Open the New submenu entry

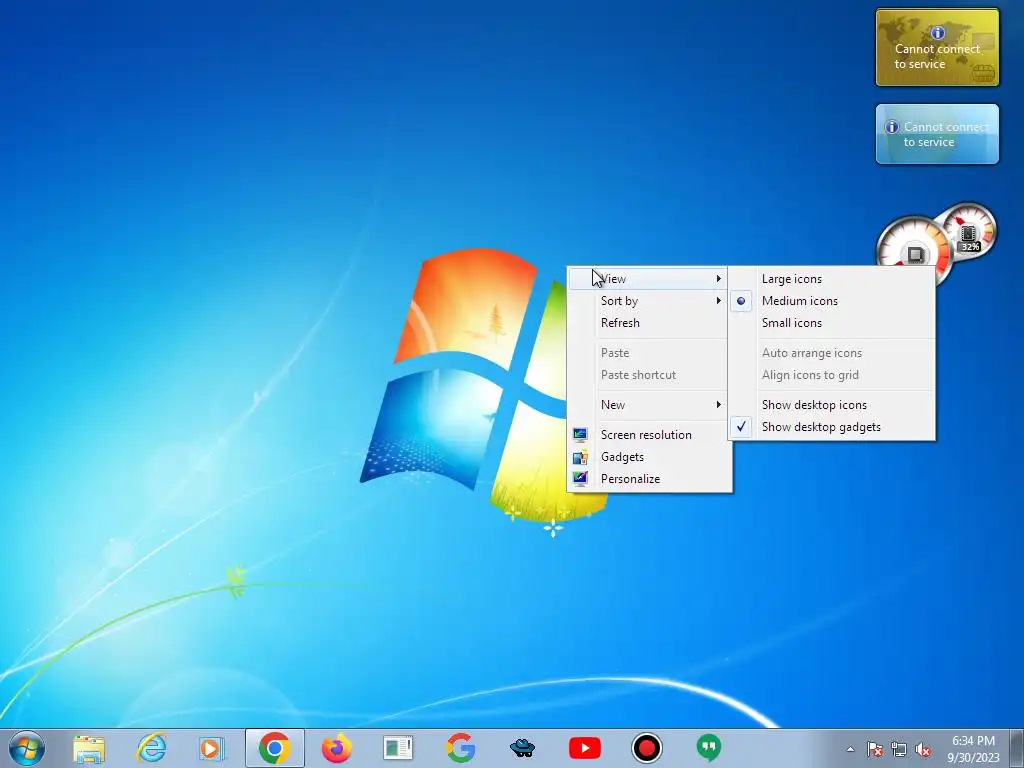pos(648,405)
